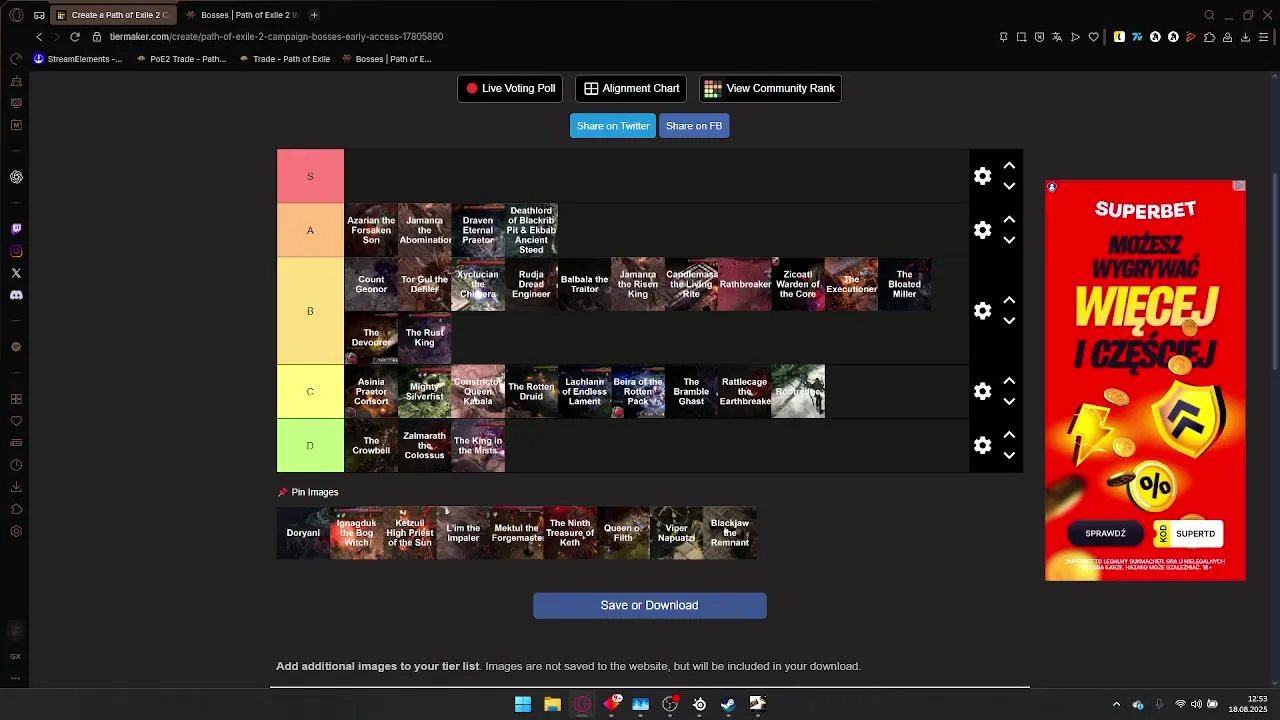
Task: Select the Create a Path of Exile 2 tab
Action: 113,15
